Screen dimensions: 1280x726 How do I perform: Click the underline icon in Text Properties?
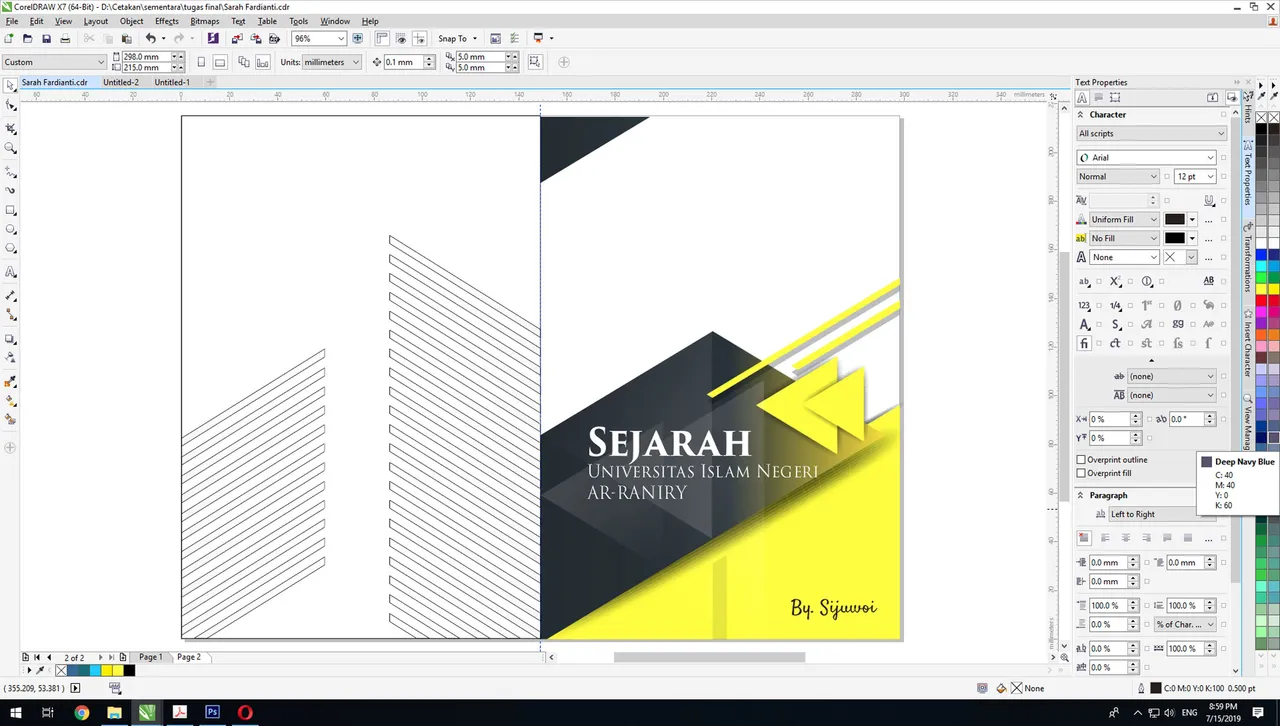[1209, 202]
